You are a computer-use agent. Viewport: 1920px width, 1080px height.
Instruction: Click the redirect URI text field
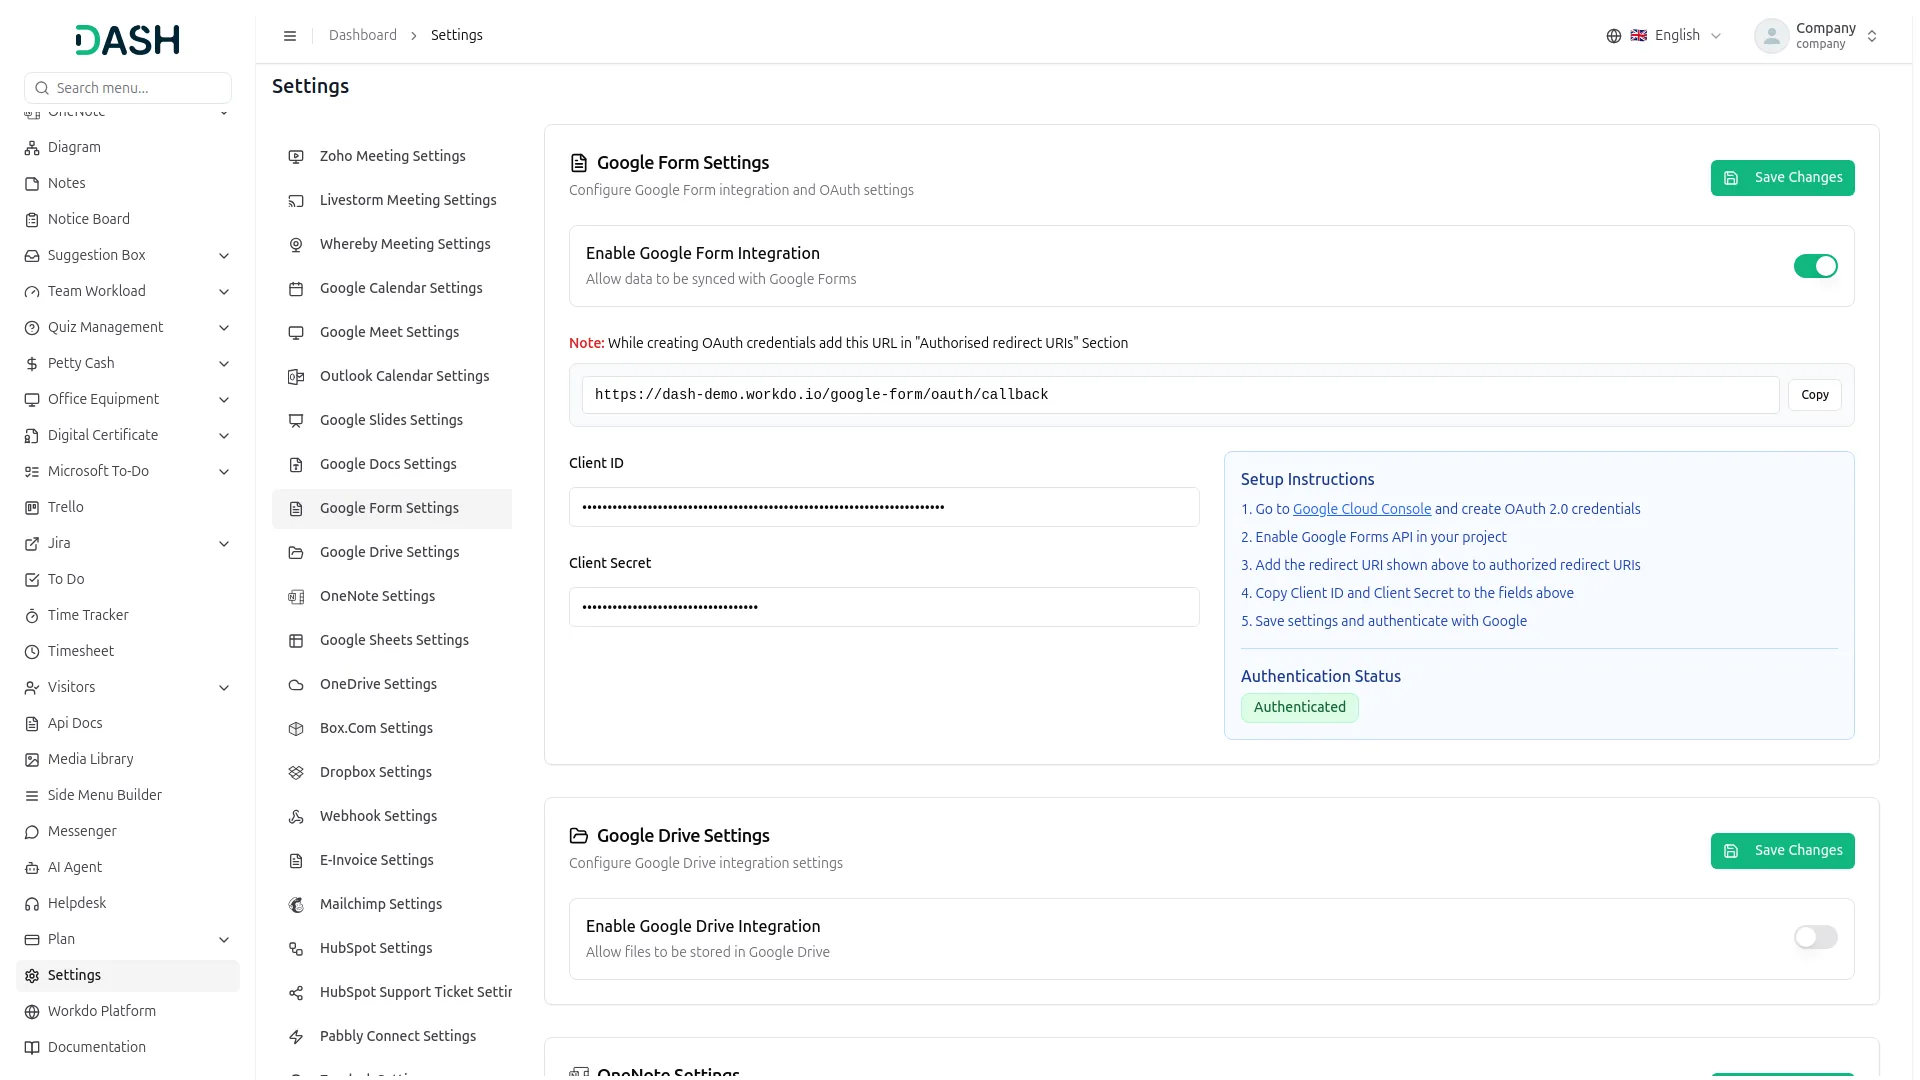pyautogui.click(x=1180, y=395)
